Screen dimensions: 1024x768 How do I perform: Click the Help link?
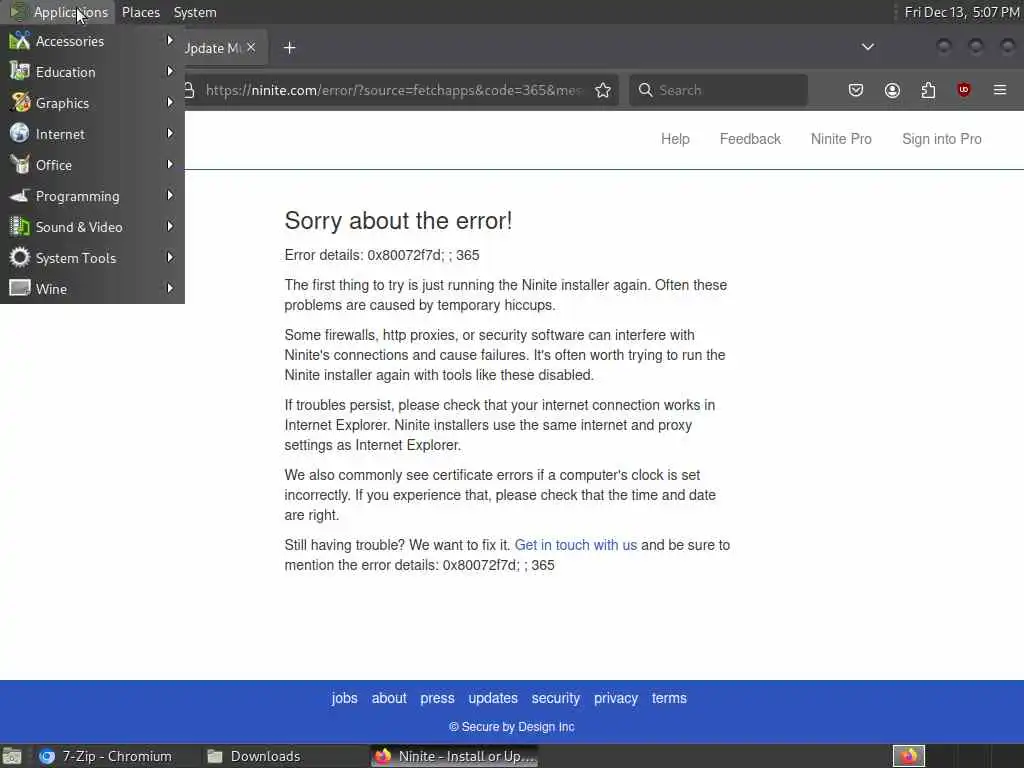coord(675,139)
